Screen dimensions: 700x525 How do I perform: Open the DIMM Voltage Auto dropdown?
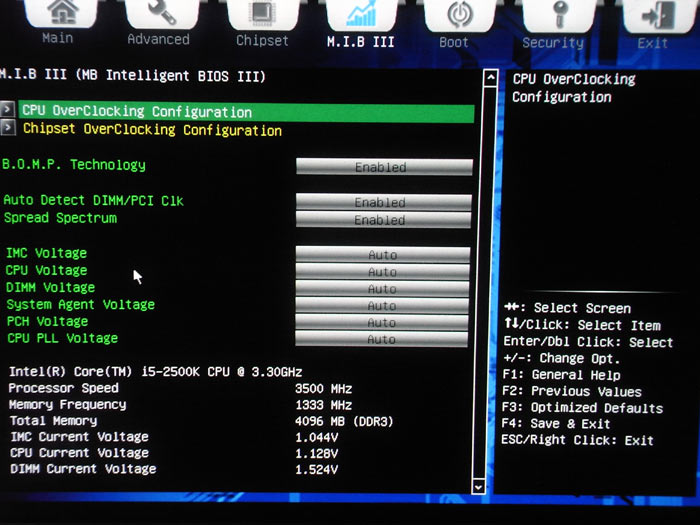382,288
